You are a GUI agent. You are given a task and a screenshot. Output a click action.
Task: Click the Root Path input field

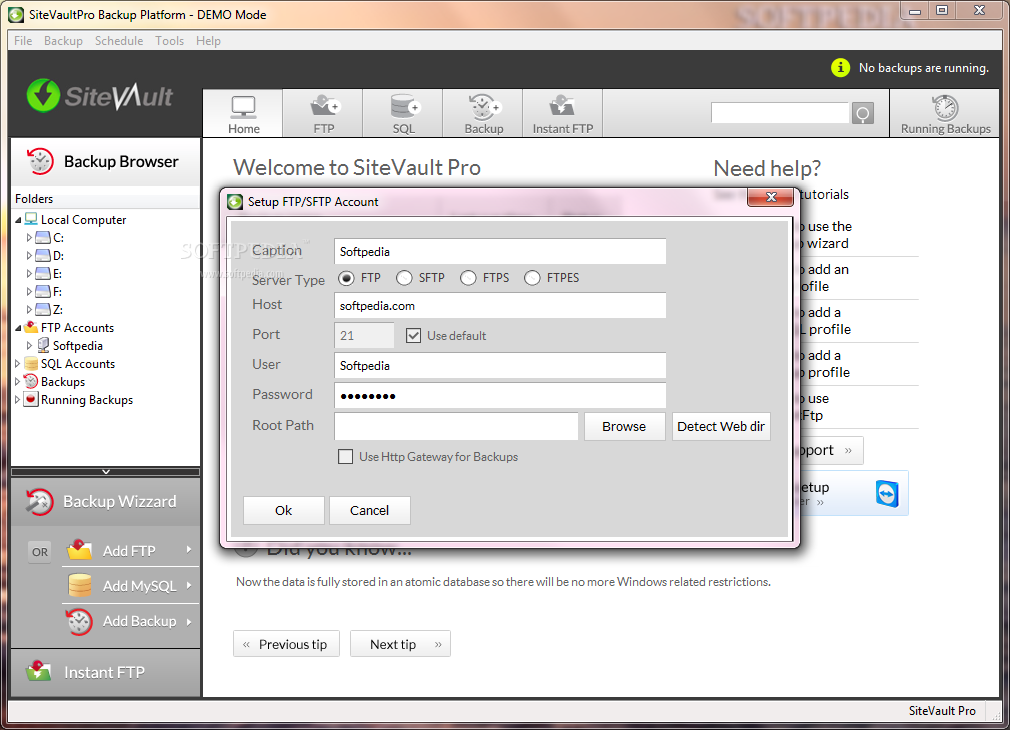456,427
